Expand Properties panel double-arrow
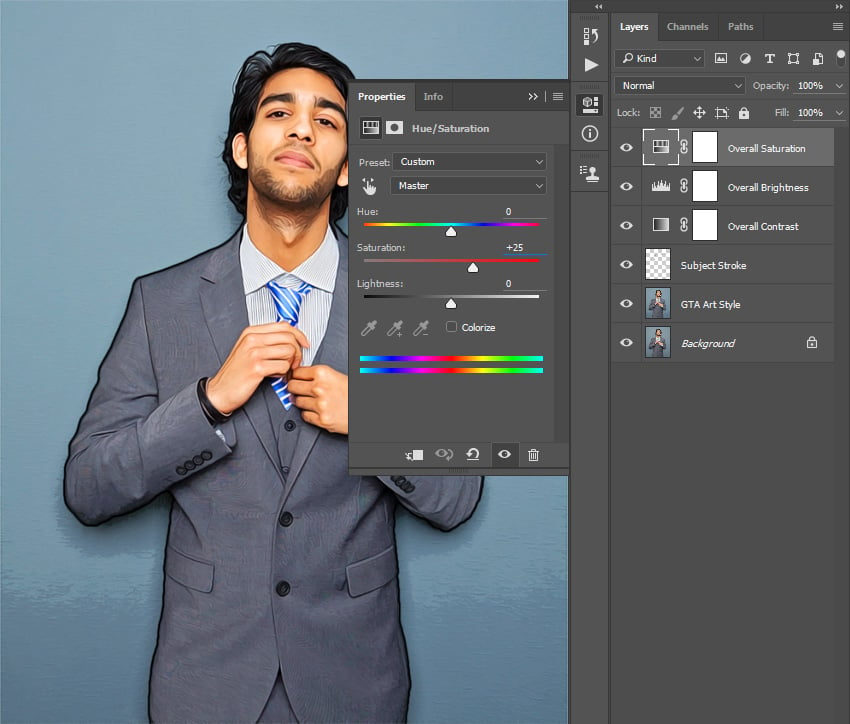This screenshot has height=724, width=850. (x=533, y=96)
